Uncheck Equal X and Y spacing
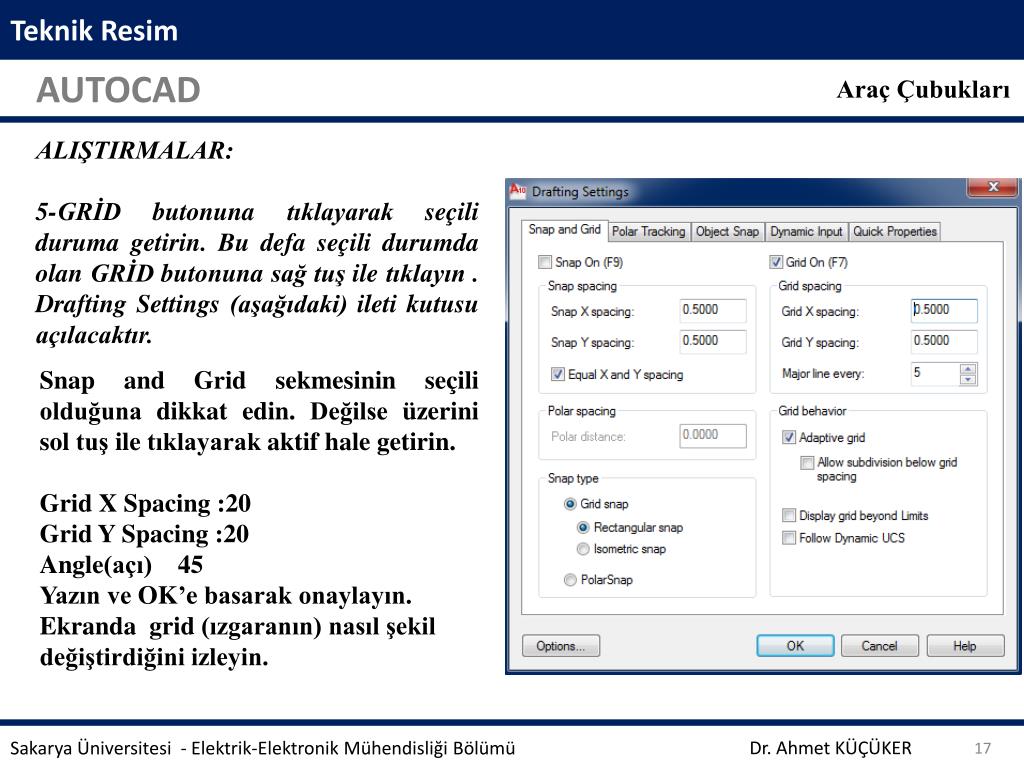This screenshot has width=1024, height=768. 558,374
